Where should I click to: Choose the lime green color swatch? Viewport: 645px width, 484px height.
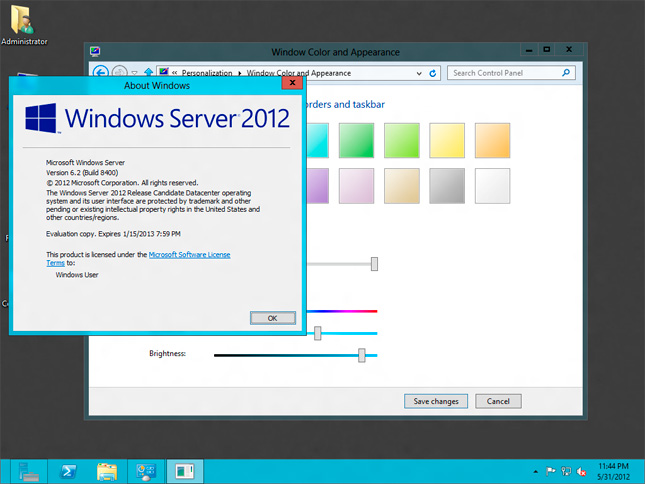(401, 140)
